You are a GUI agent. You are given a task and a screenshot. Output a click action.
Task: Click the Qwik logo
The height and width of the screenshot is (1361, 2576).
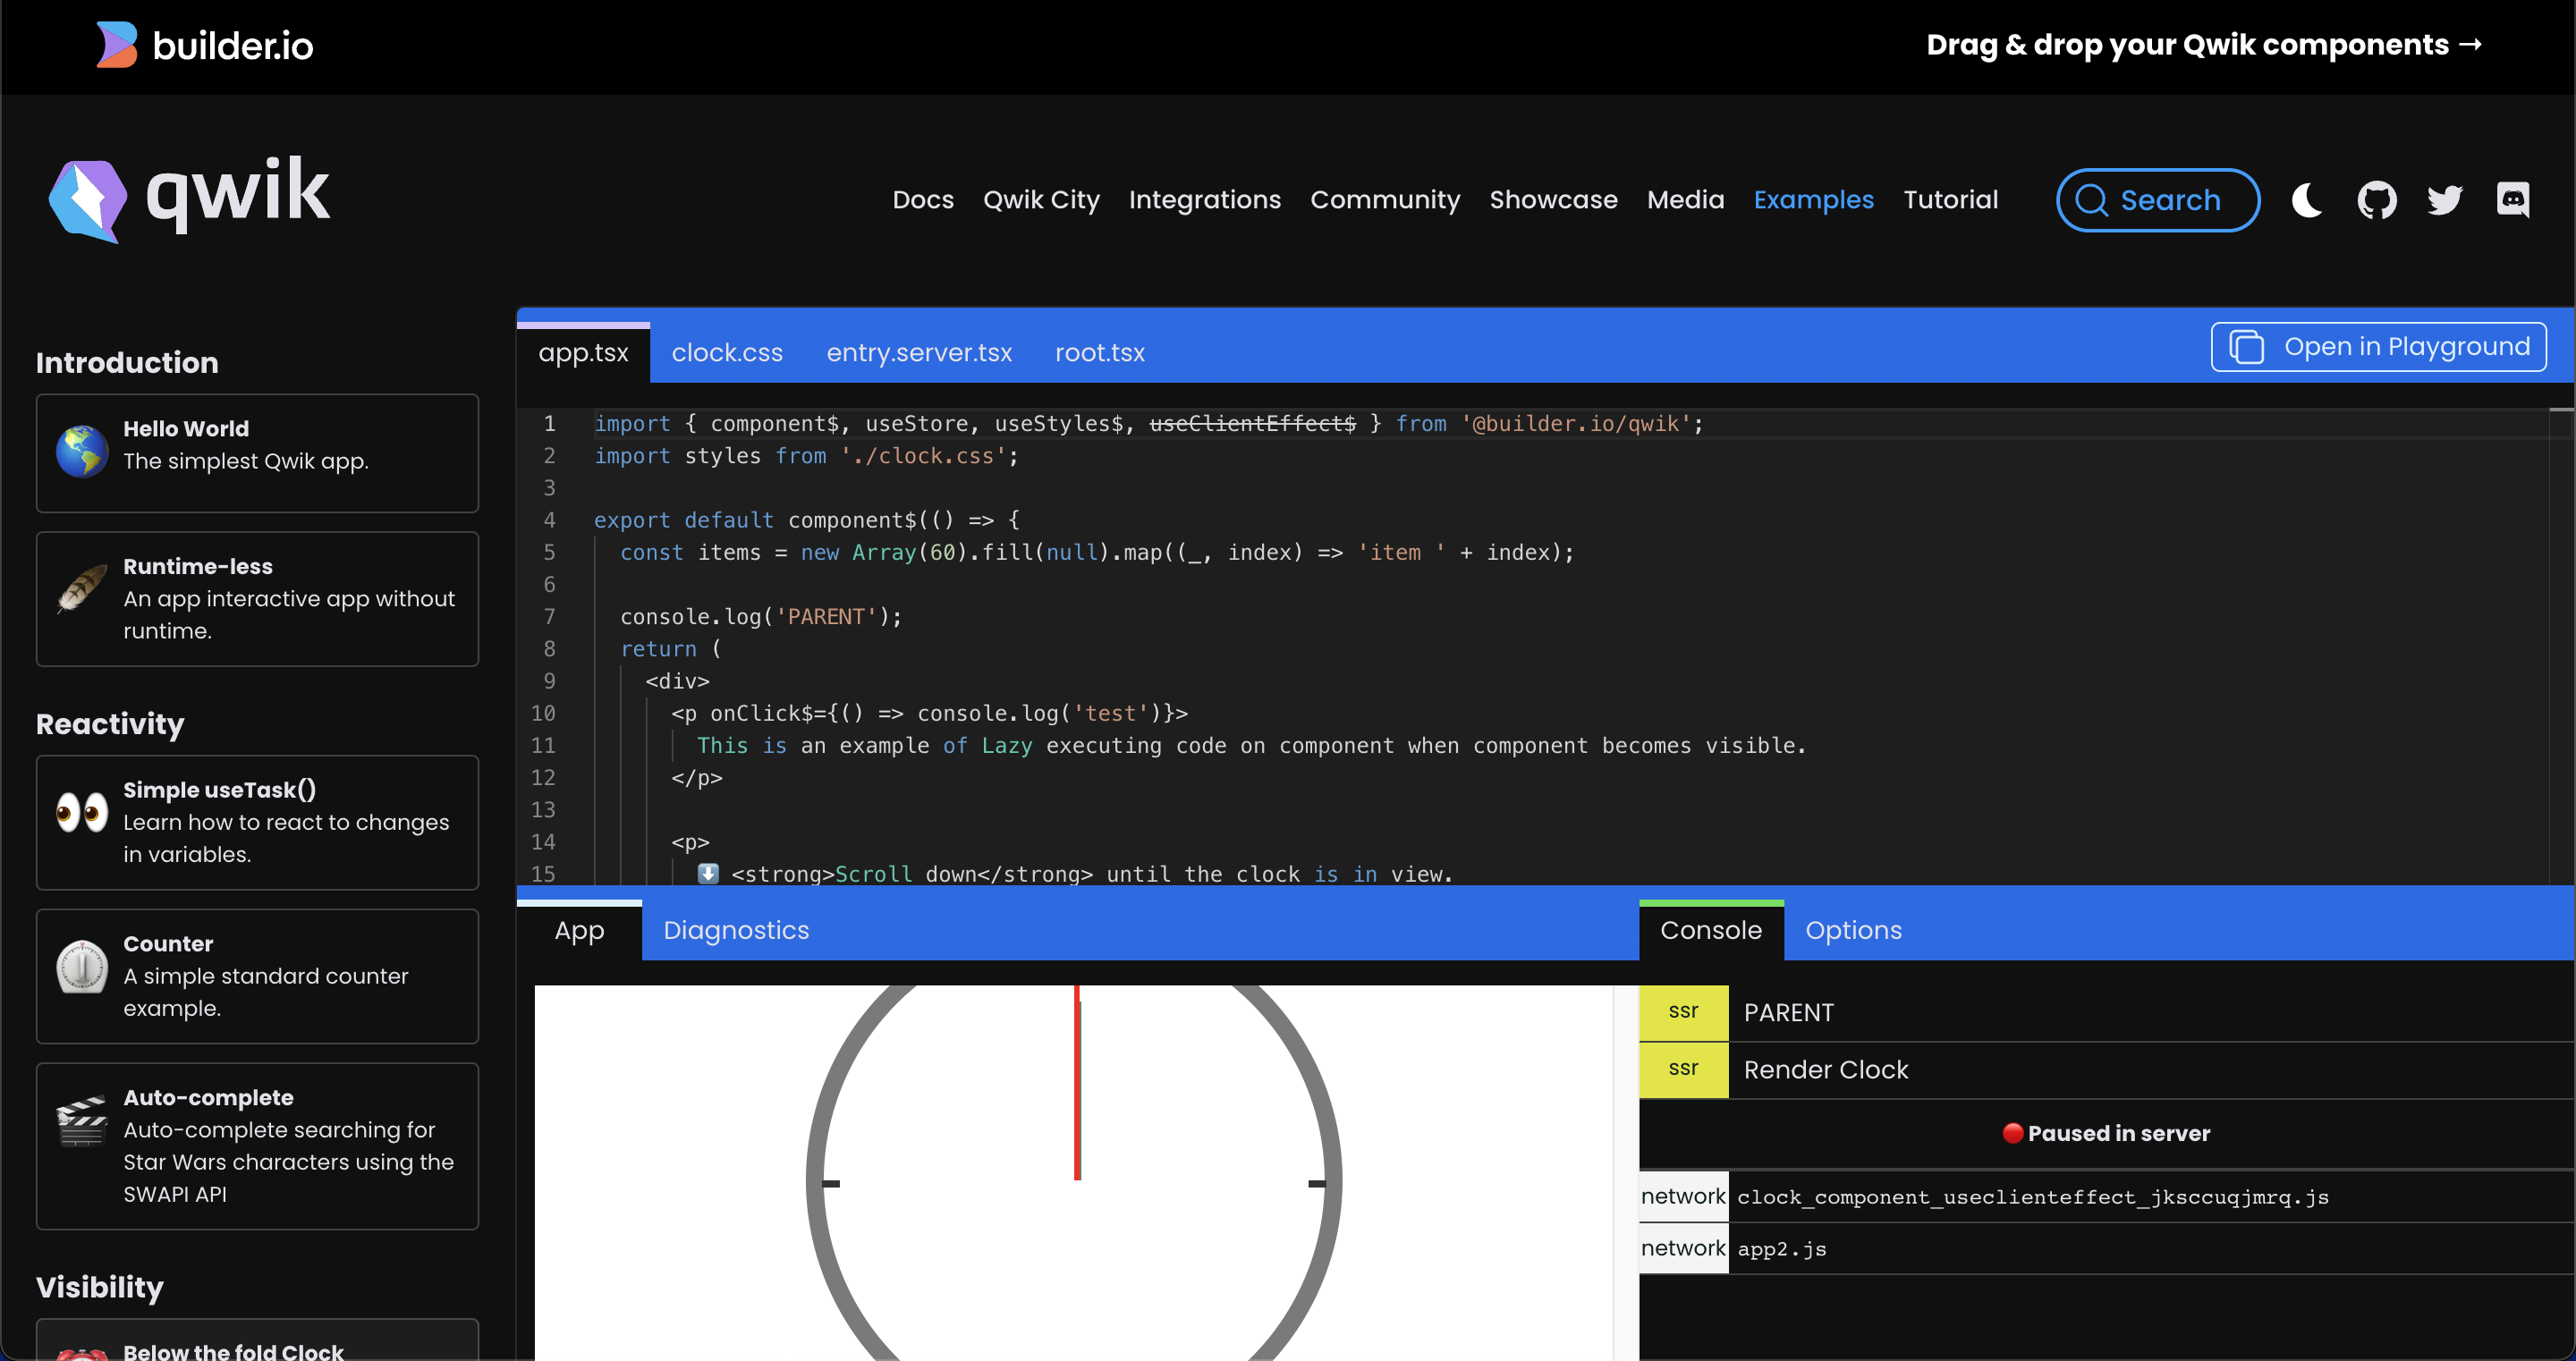(188, 197)
